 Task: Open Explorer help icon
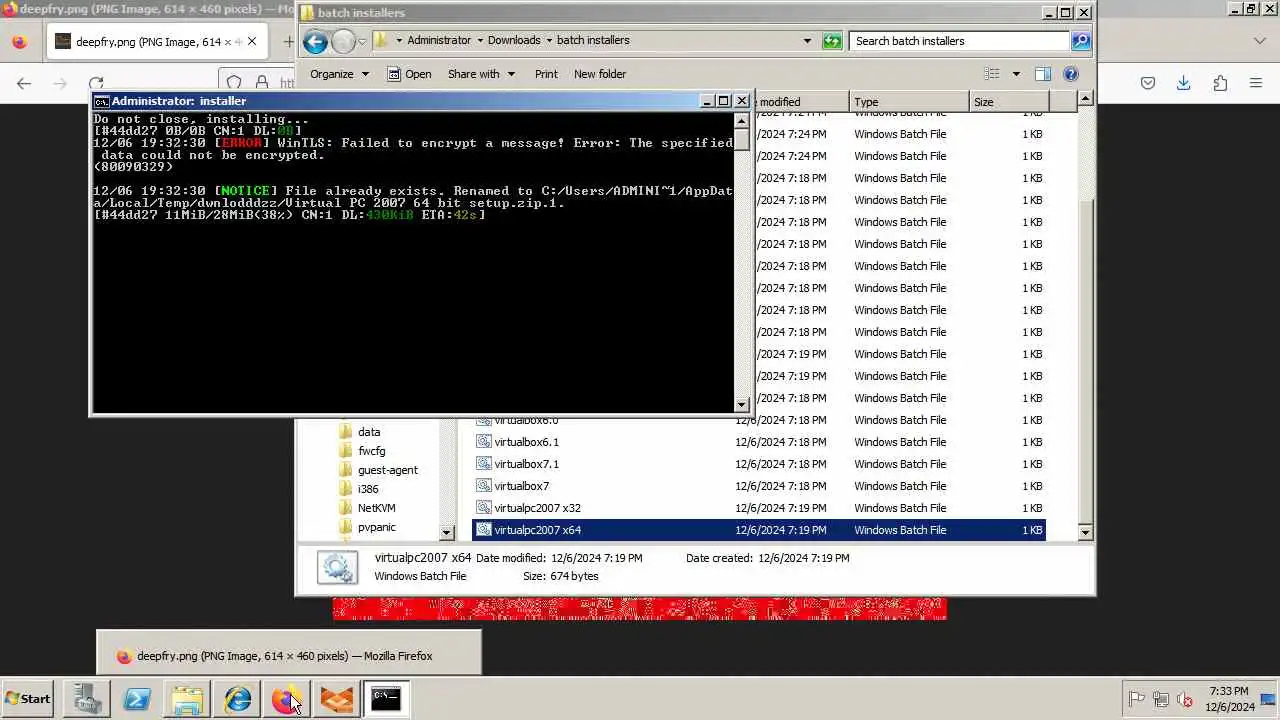pos(1071,74)
